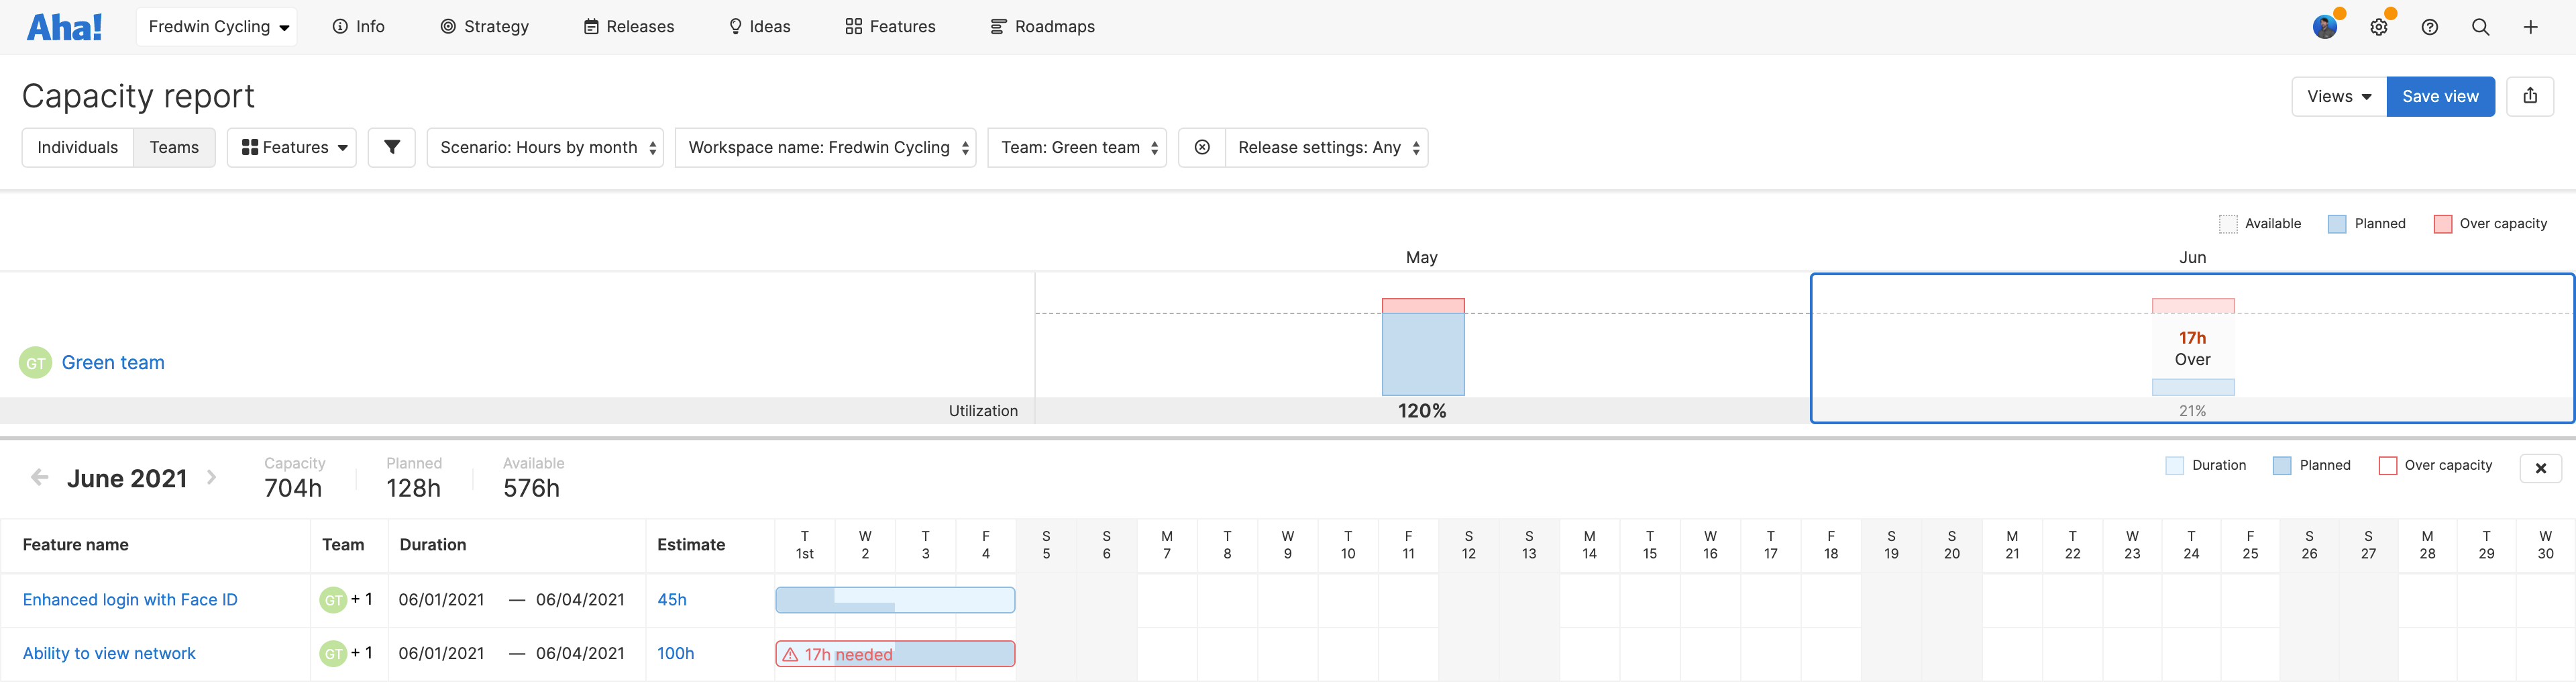Open the Scenario: Hours by month dropdown
This screenshot has width=2576, height=694.
click(x=545, y=147)
